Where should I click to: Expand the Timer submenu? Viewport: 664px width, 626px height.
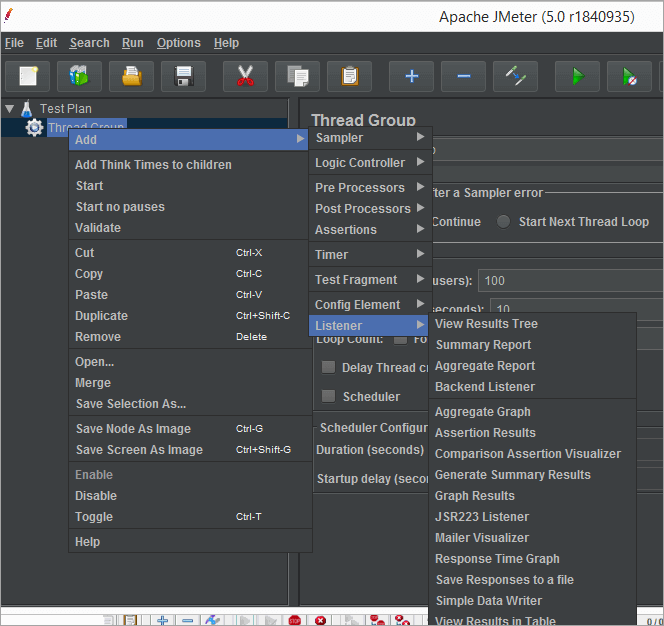[370, 255]
